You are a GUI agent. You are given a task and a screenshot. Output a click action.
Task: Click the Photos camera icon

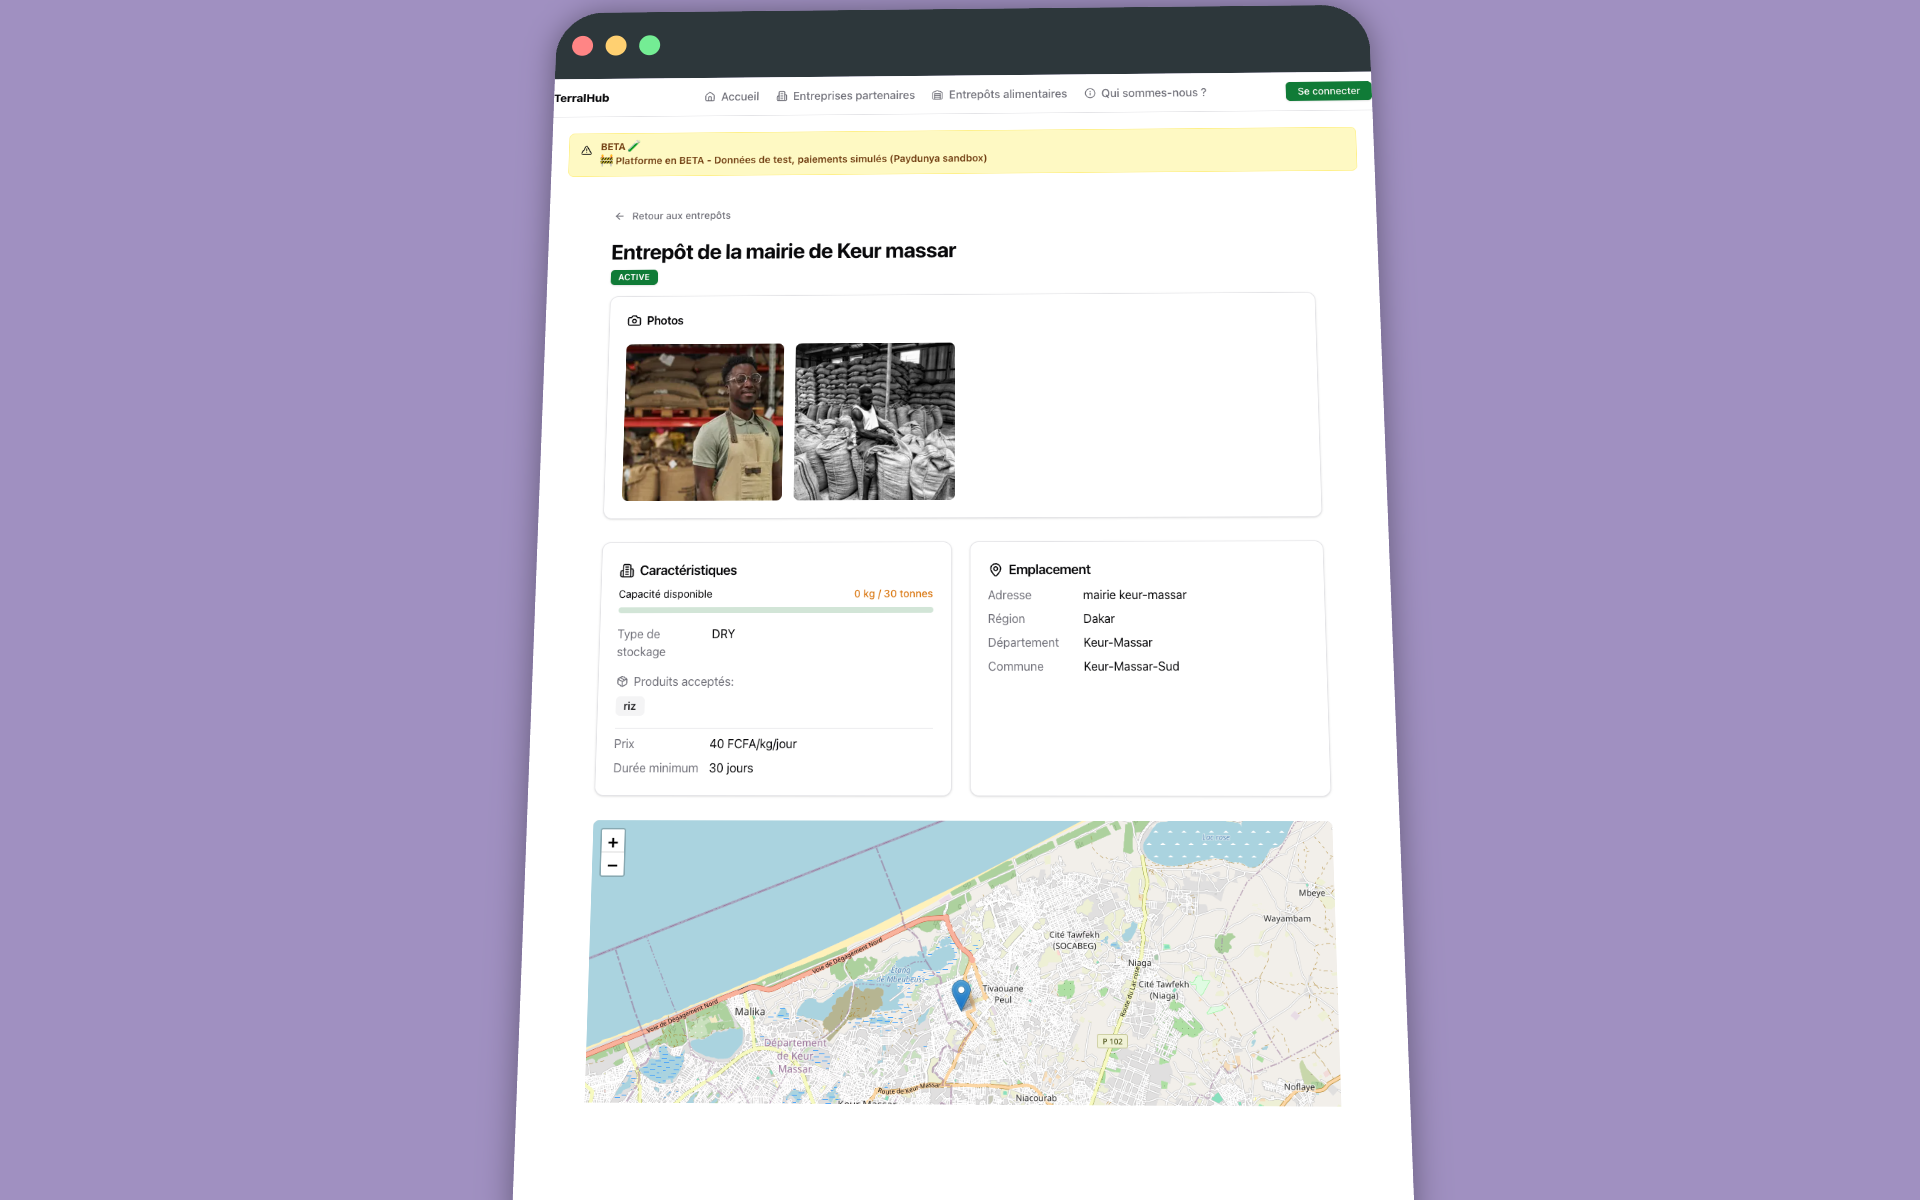tap(634, 321)
